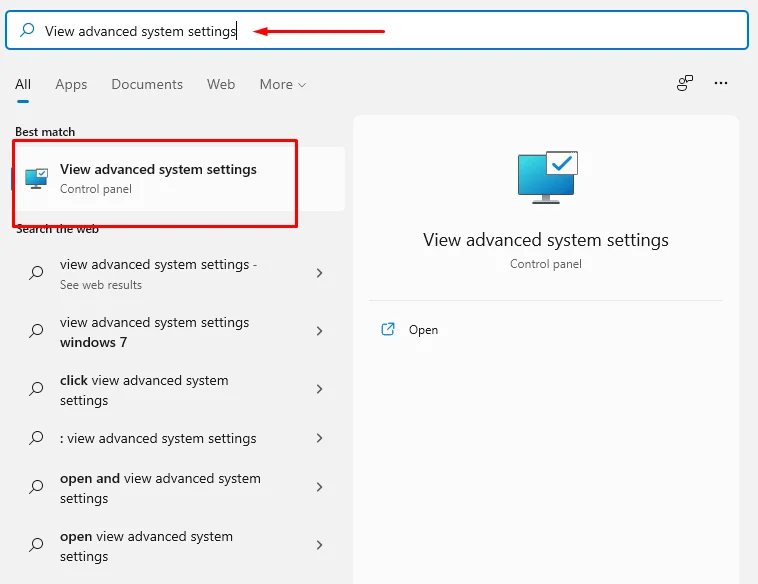Switch to the Web tab

(221, 84)
